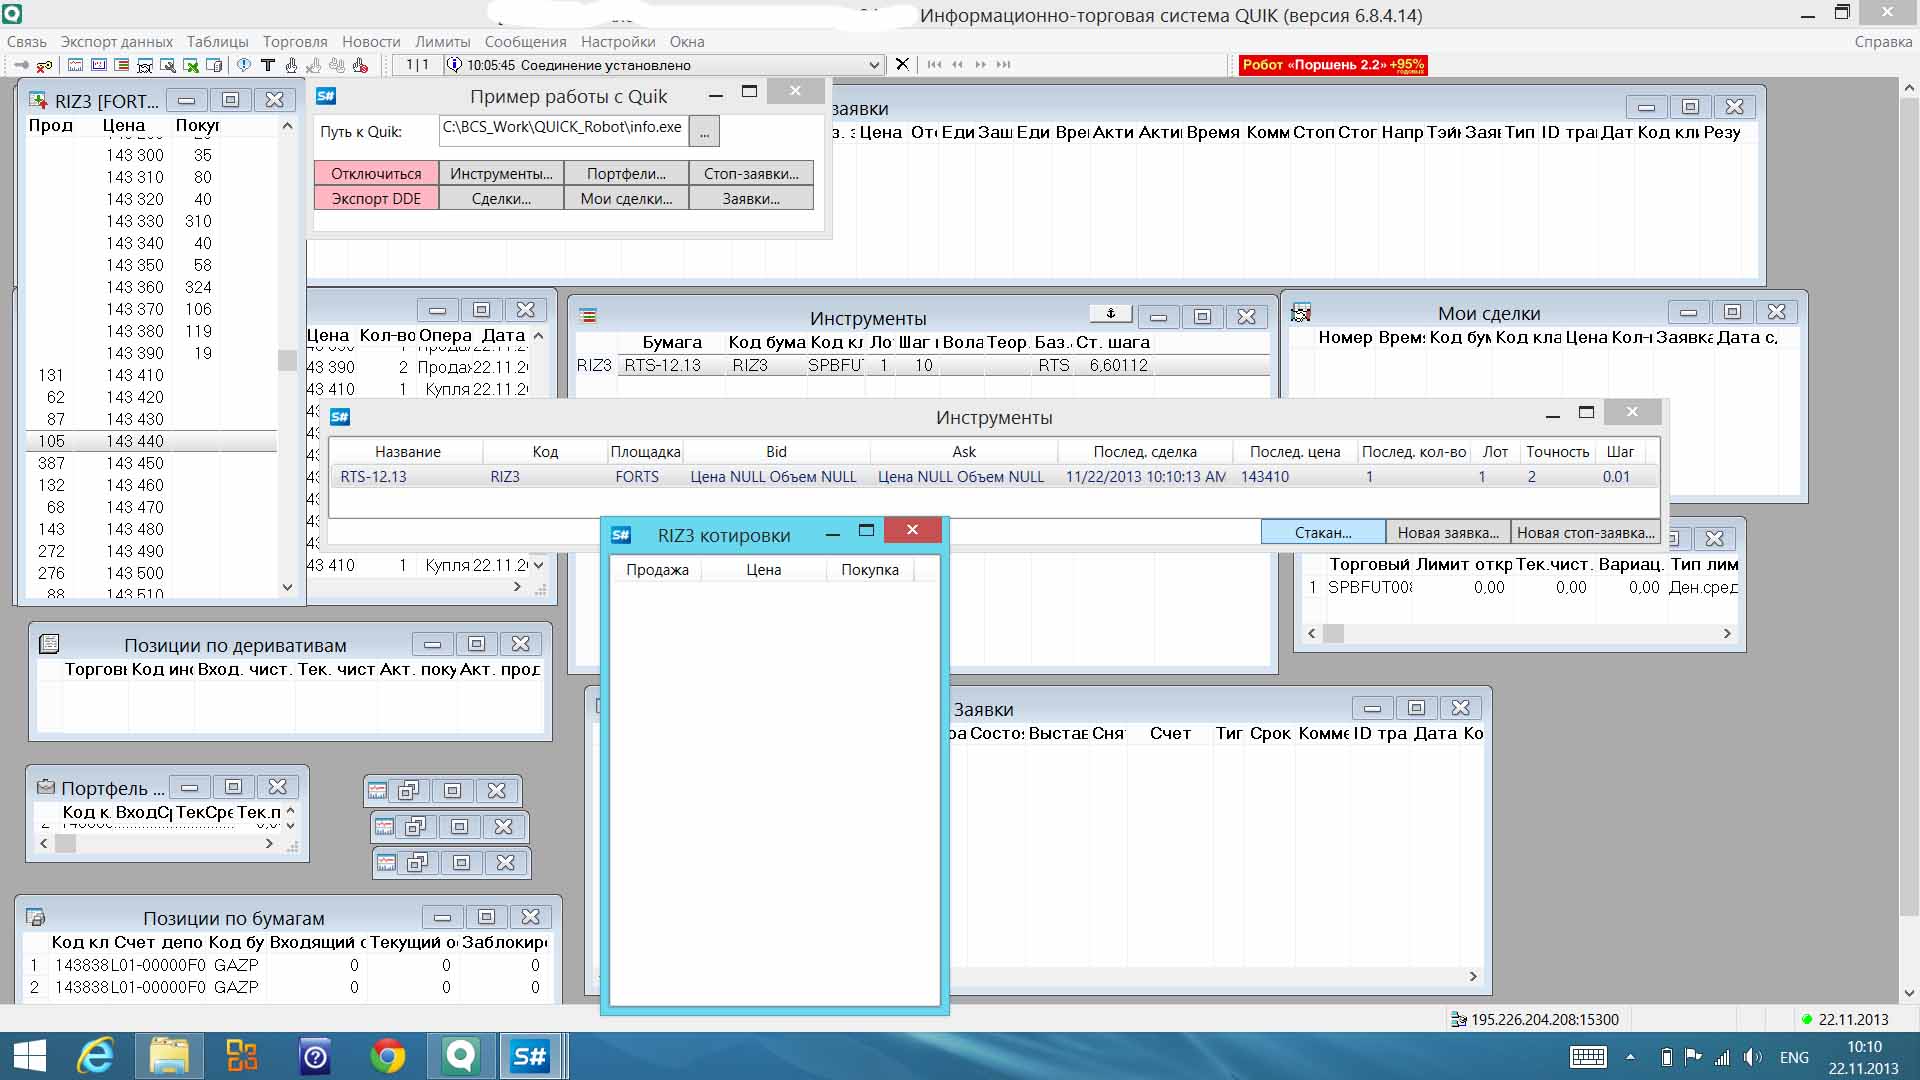Click the Стоп-заявки... button
The width and height of the screenshot is (1920, 1080).
click(x=751, y=173)
